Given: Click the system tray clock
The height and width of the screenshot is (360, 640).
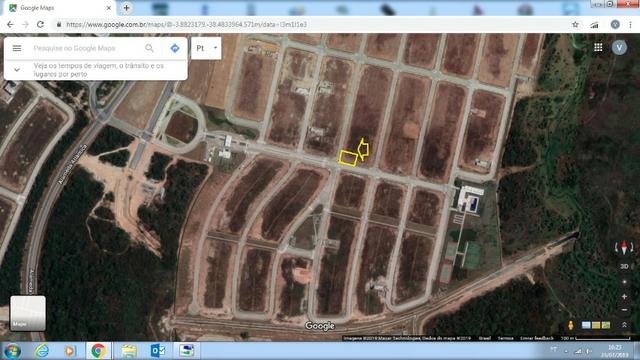Looking at the screenshot, I should point(615,351).
